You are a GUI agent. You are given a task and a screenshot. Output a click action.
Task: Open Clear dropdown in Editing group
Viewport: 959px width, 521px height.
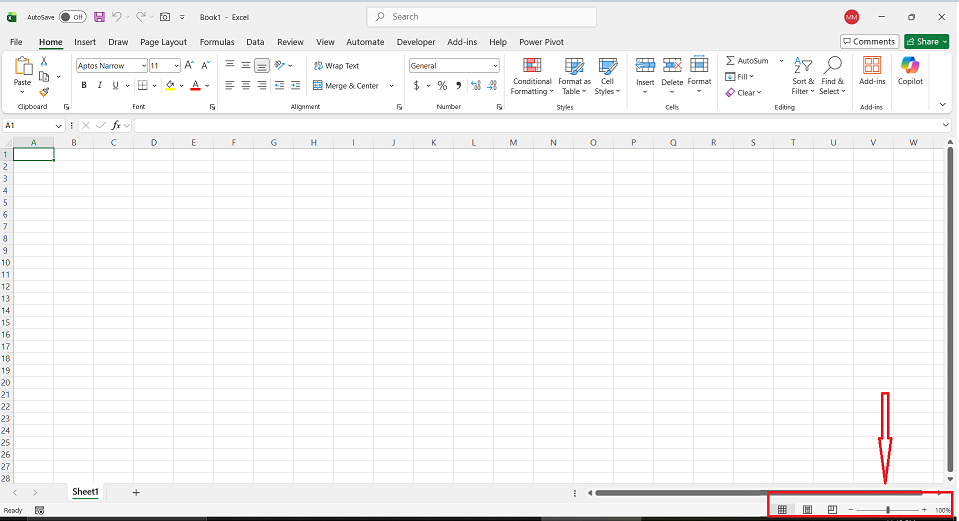tap(743, 92)
